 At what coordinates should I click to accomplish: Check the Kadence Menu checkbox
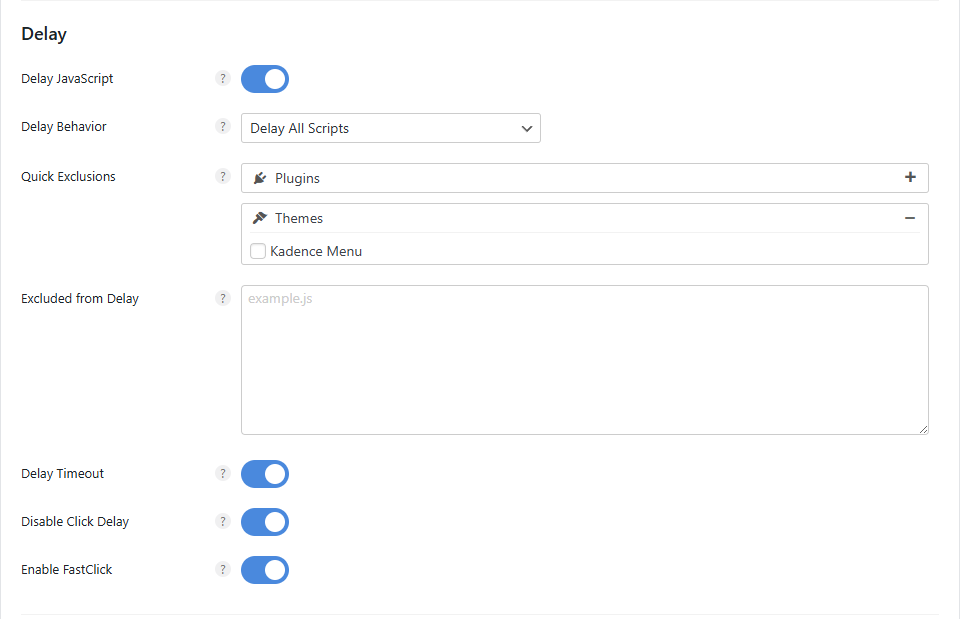(258, 252)
